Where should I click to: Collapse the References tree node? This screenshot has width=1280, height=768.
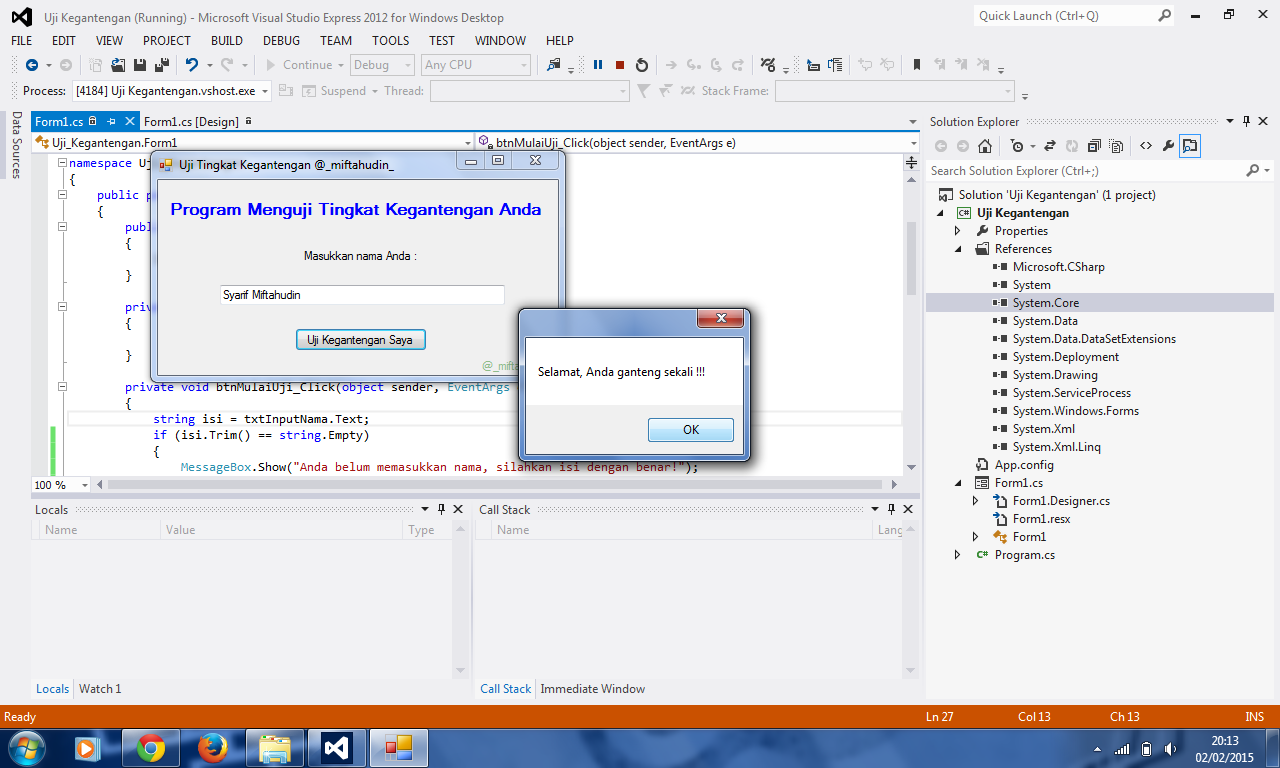(x=957, y=248)
